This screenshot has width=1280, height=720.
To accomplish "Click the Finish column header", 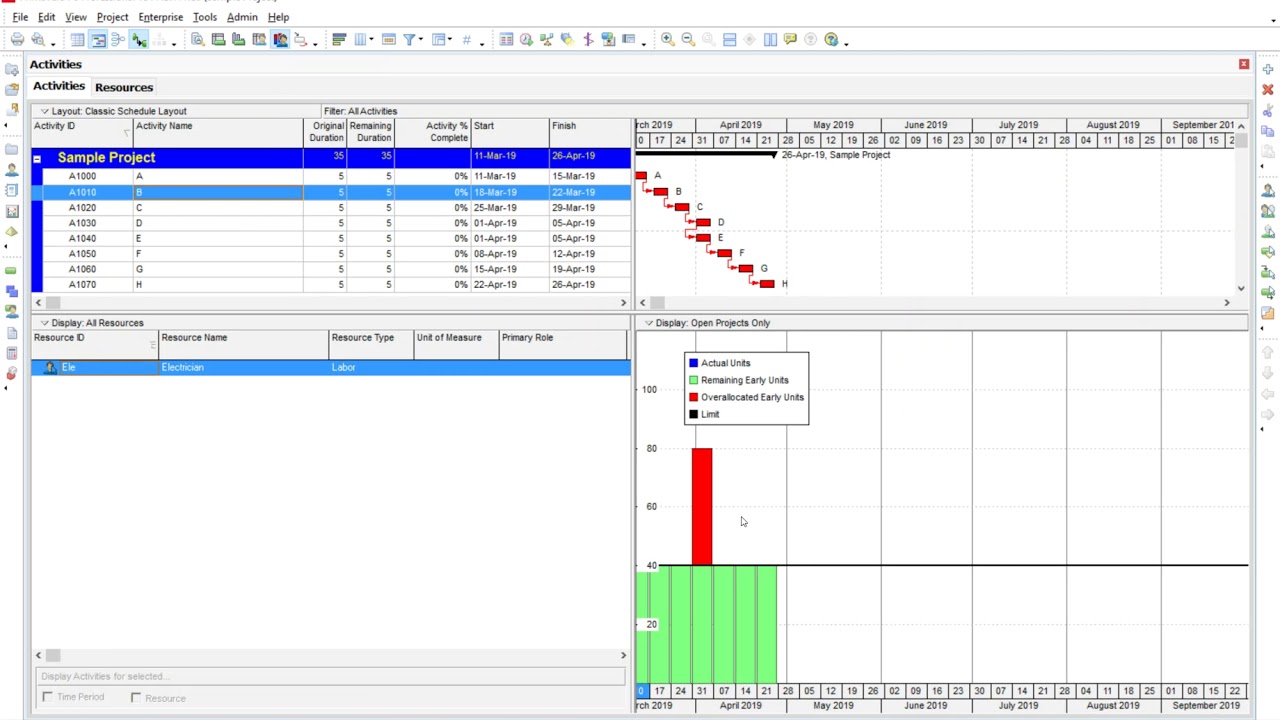I will (x=590, y=132).
